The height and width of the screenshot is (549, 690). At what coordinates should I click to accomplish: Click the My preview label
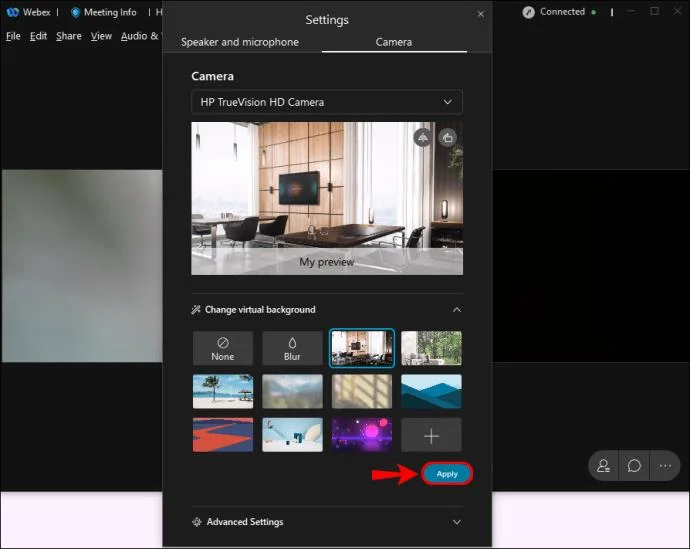[327, 262]
